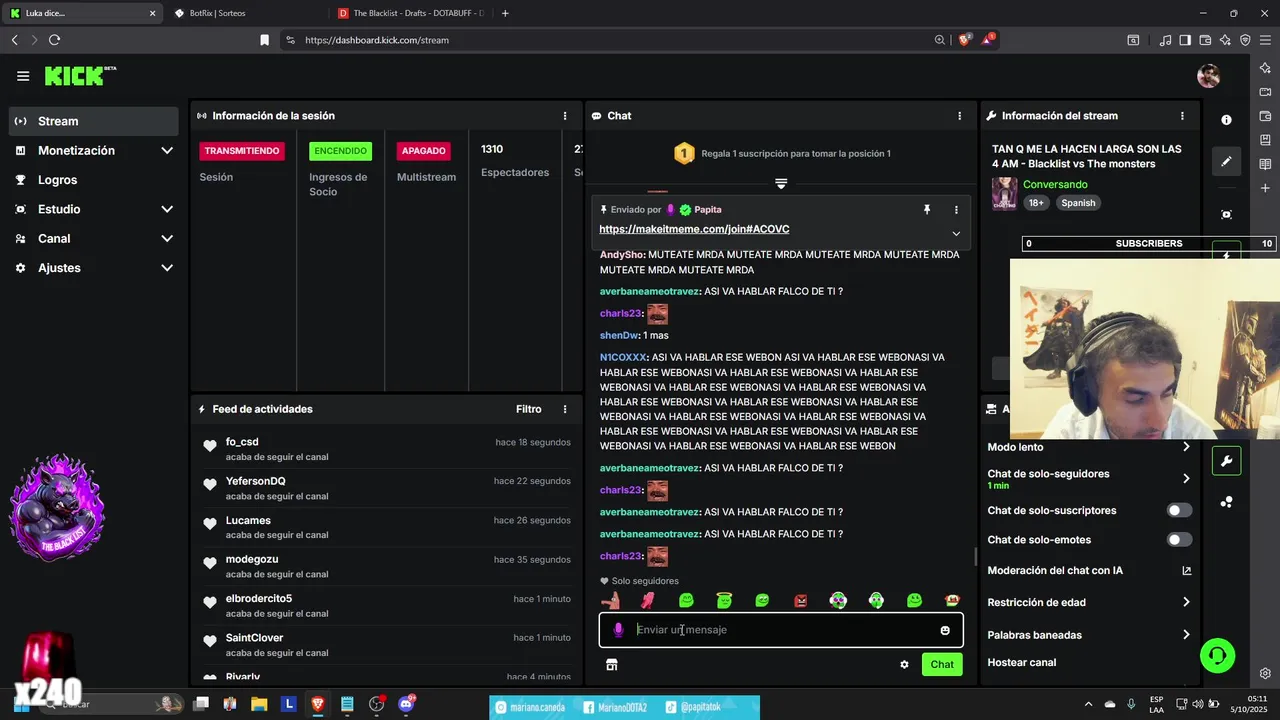Click the KICK logo
Screen dimensions: 1280x720
point(80,76)
